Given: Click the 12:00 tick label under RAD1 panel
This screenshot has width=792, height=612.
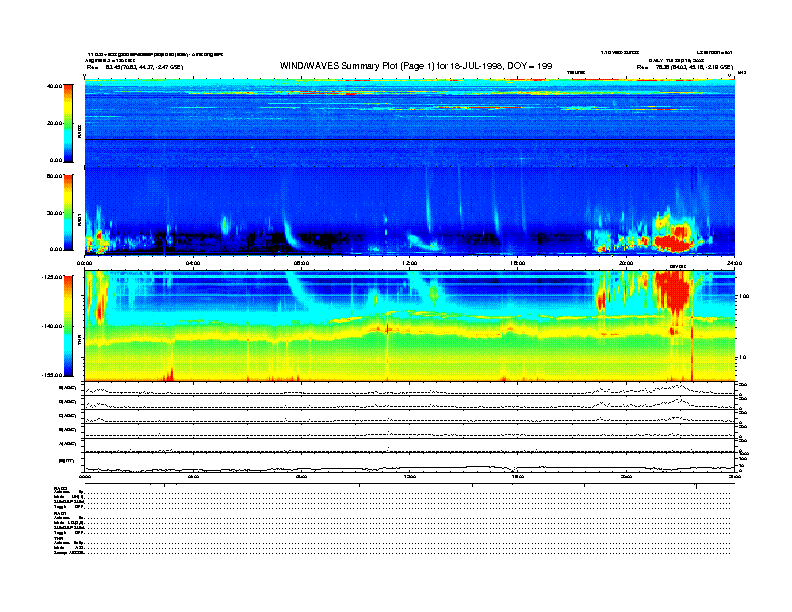Looking at the screenshot, I should point(410,263).
